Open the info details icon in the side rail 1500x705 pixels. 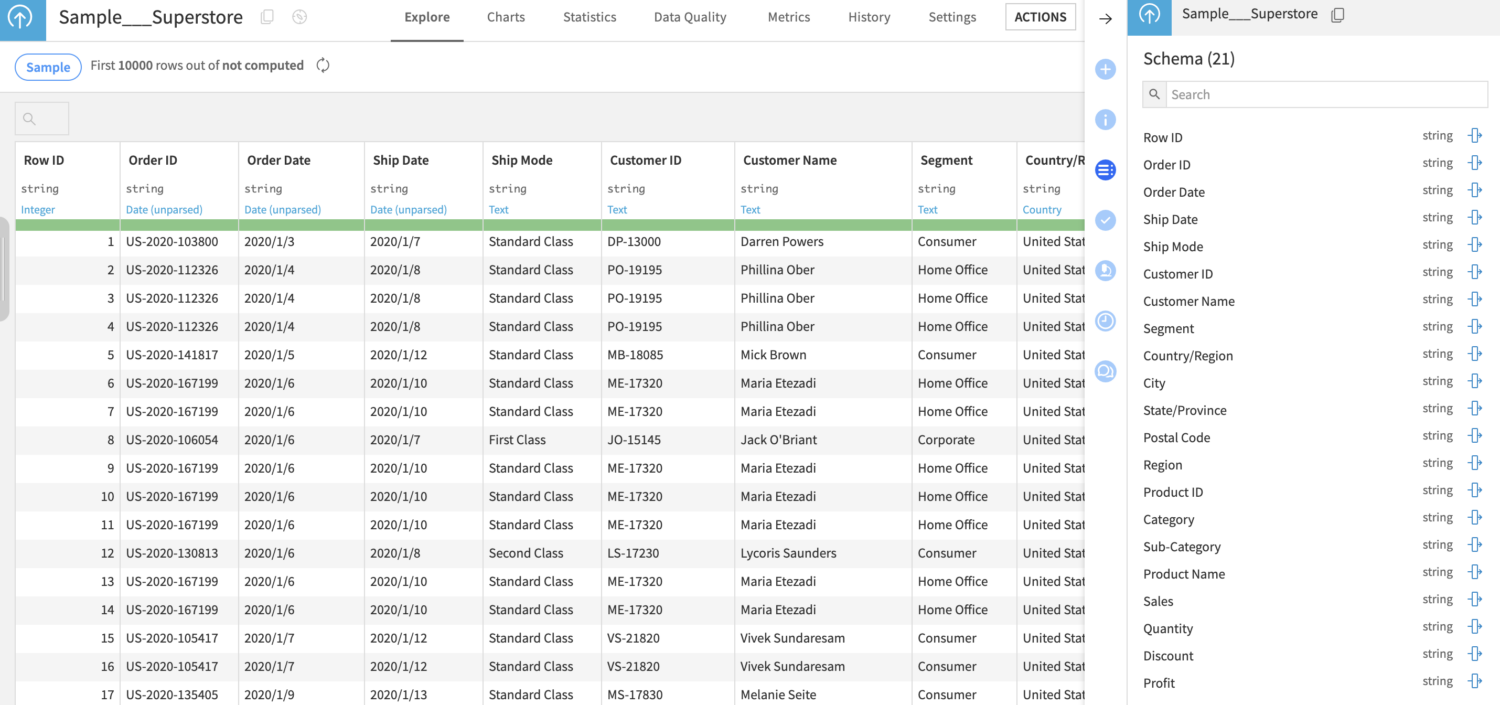click(x=1105, y=120)
